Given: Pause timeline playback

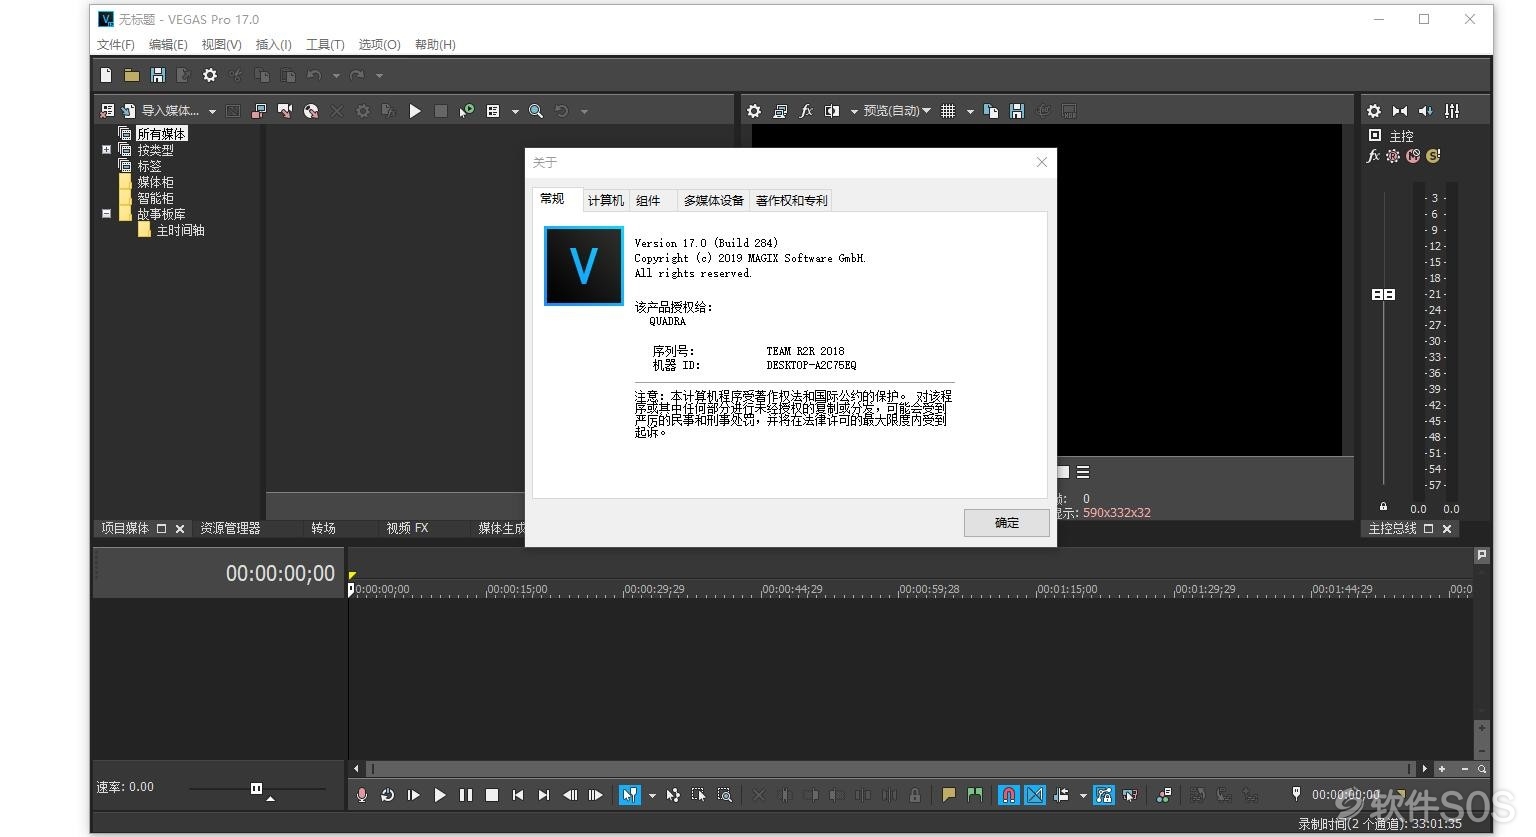Looking at the screenshot, I should coord(466,795).
